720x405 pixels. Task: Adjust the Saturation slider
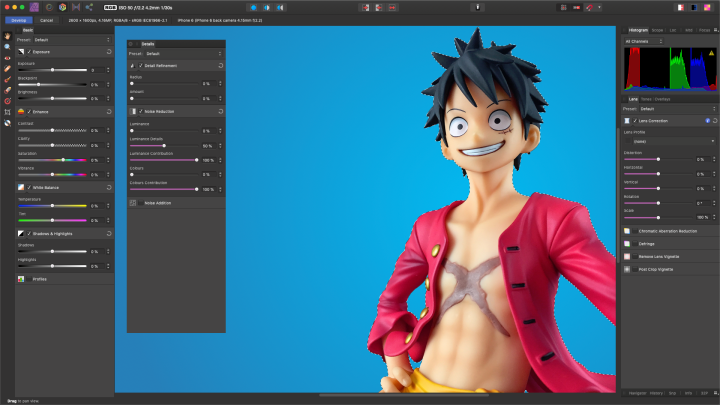52,160
